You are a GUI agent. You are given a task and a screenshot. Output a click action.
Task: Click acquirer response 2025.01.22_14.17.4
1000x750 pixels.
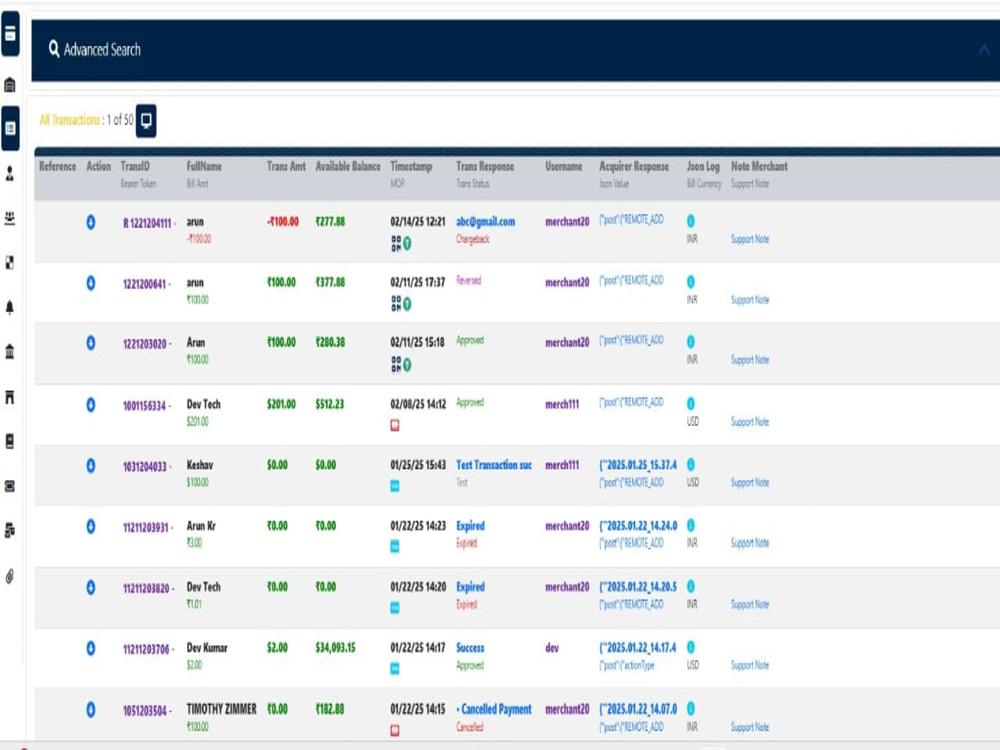[638, 647]
